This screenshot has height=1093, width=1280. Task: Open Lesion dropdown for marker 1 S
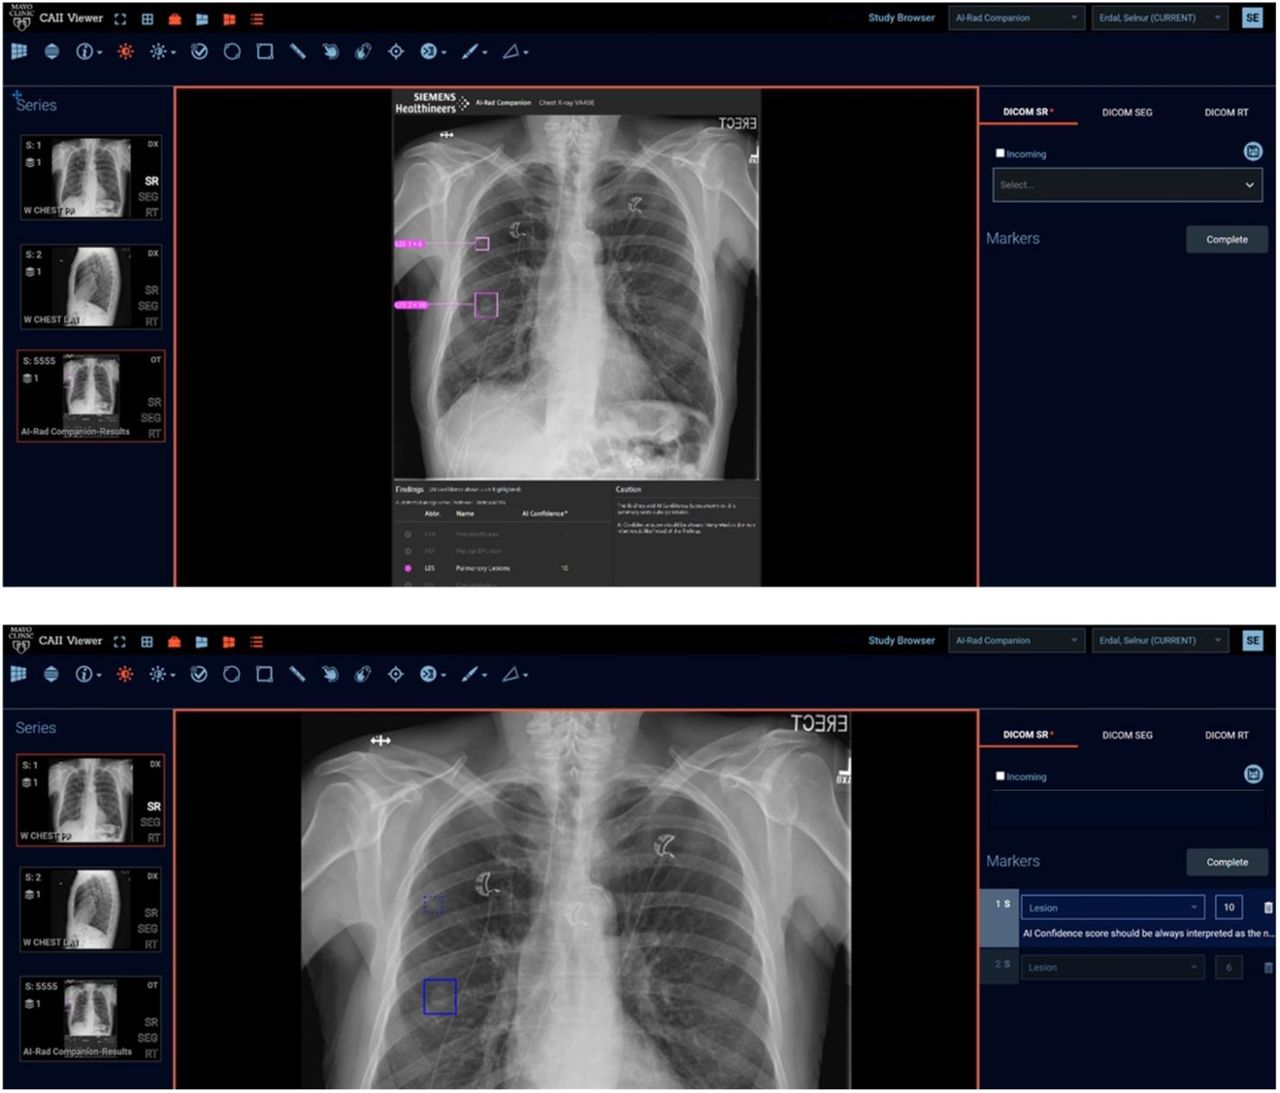[x=1112, y=908]
